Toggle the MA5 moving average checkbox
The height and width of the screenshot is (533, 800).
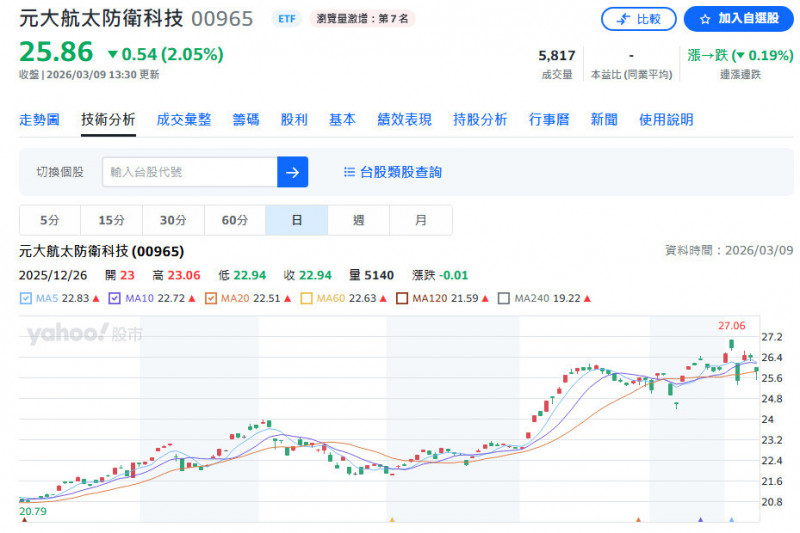pyautogui.click(x=26, y=298)
